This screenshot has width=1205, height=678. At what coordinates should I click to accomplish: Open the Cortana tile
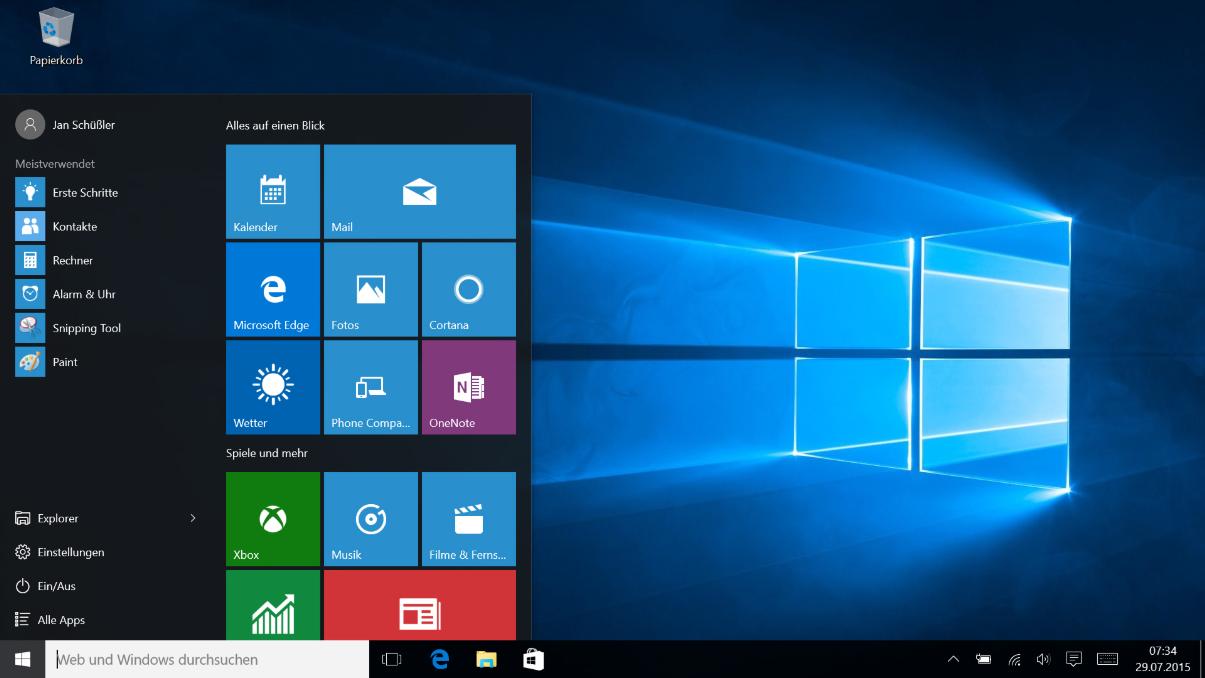point(469,290)
